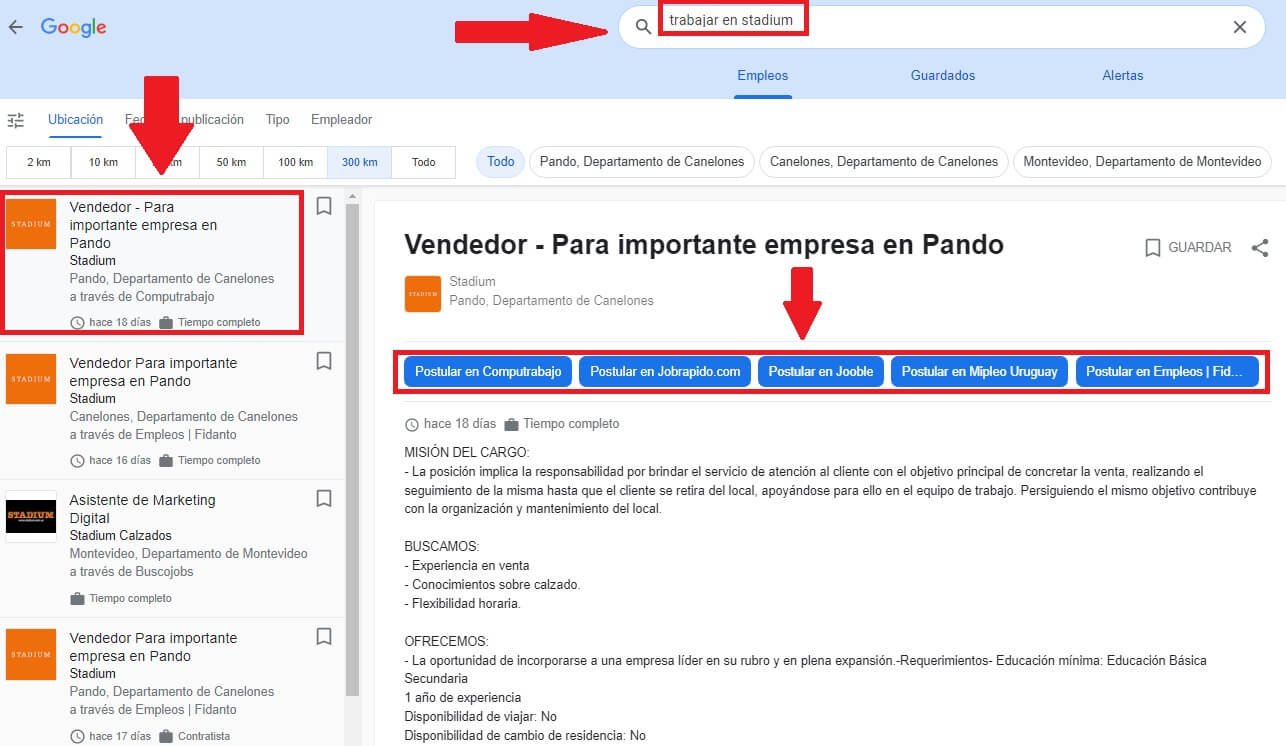Select the blue 'Todo' location chip
1286x746 pixels.
500,162
